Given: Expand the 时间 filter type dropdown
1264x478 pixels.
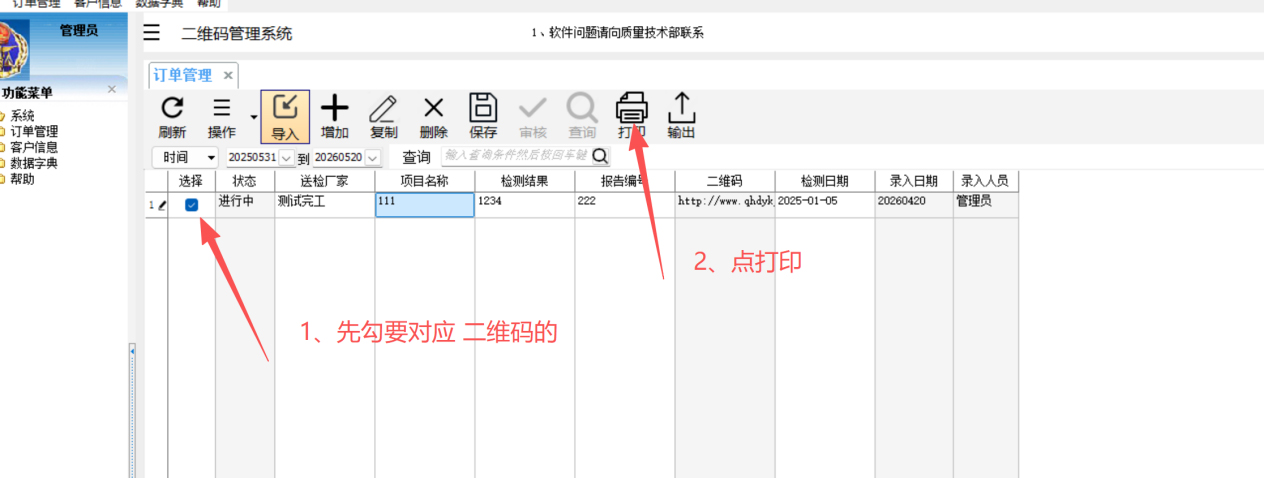Looking at the screenshot, I should click(211, 158).
